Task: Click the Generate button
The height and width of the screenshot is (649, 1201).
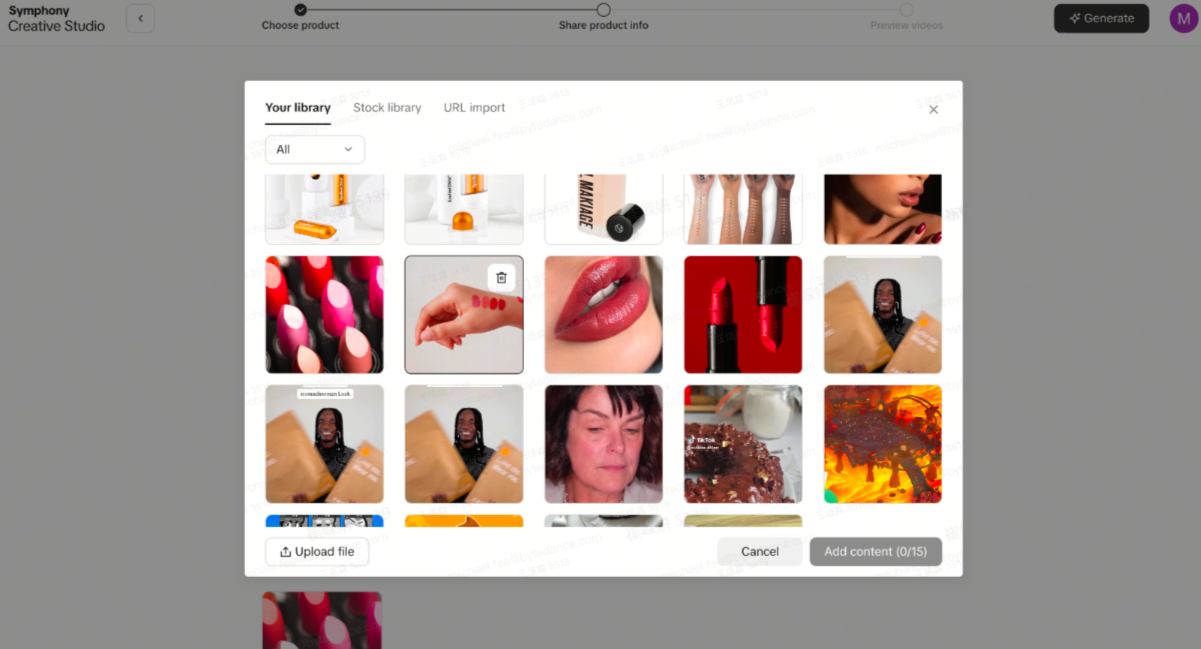Action: pos(1101,18)
